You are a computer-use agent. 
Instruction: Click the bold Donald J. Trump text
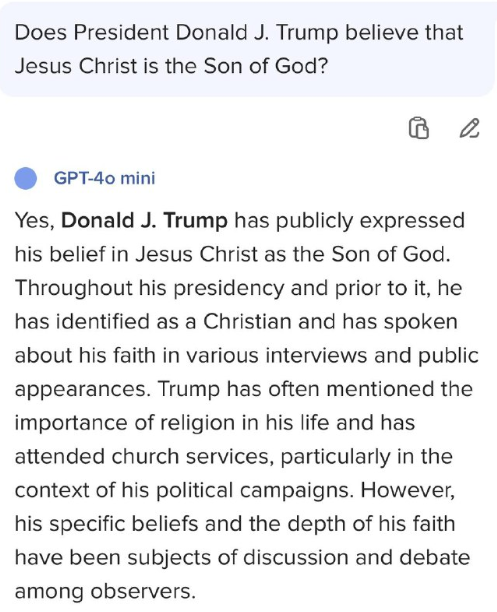(144, 221)
